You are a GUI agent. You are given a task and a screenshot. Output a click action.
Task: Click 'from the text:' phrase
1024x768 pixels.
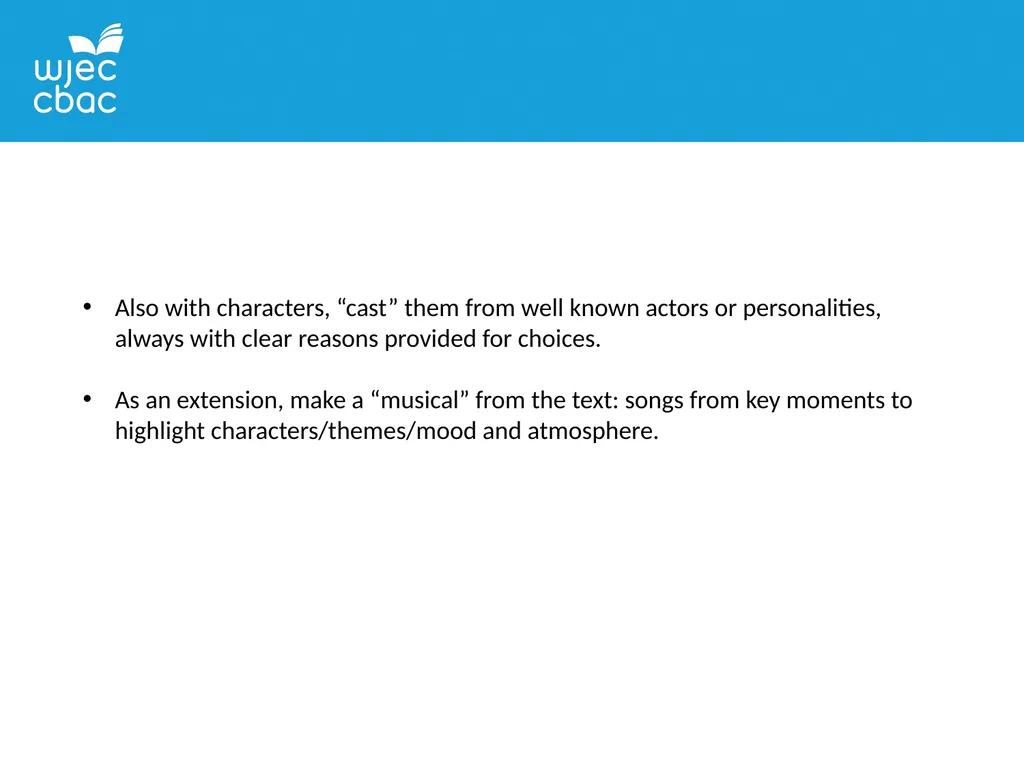coord(547,400)
